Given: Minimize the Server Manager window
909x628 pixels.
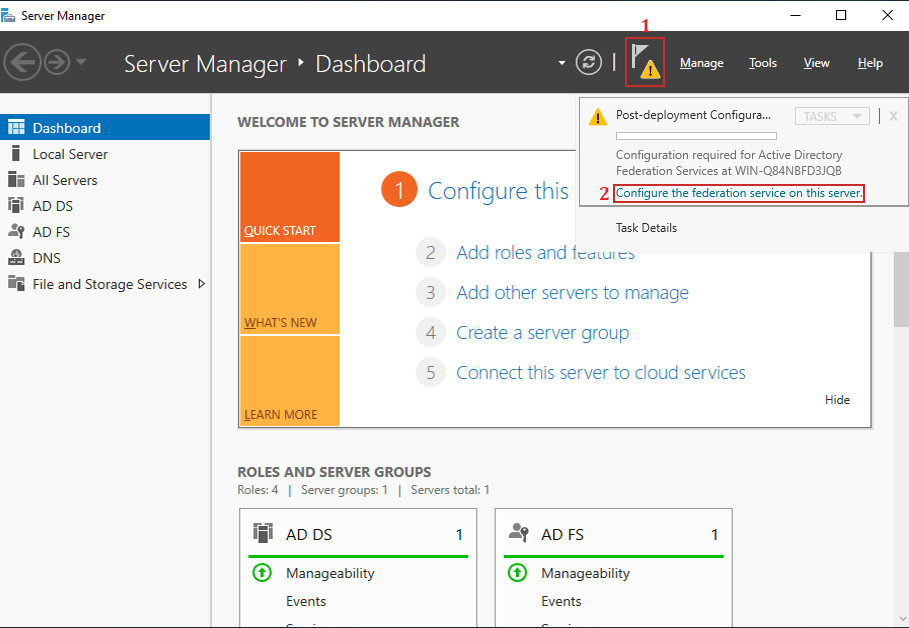Looking at the screenshot, I should (795, 15).
